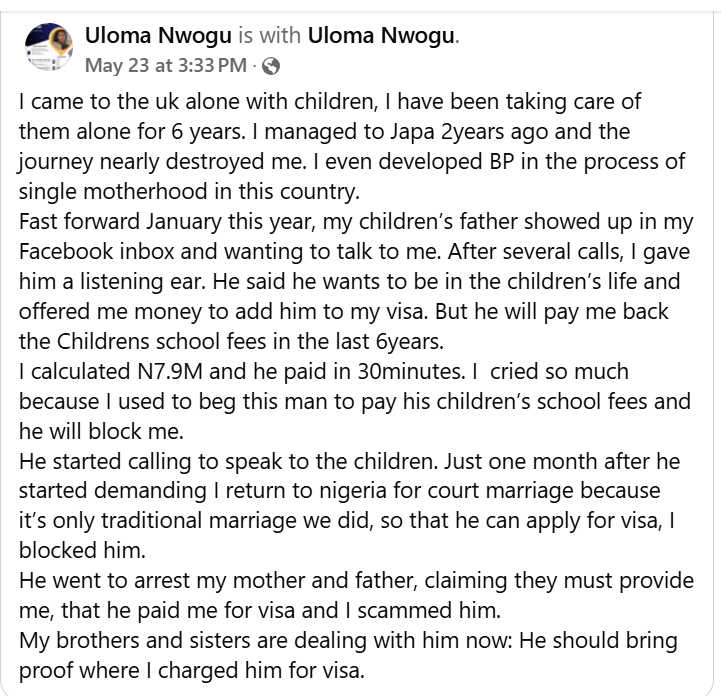Click the 'is with' text in header
The width and height of the screenshot is (721, 696).
pos(269,36)
